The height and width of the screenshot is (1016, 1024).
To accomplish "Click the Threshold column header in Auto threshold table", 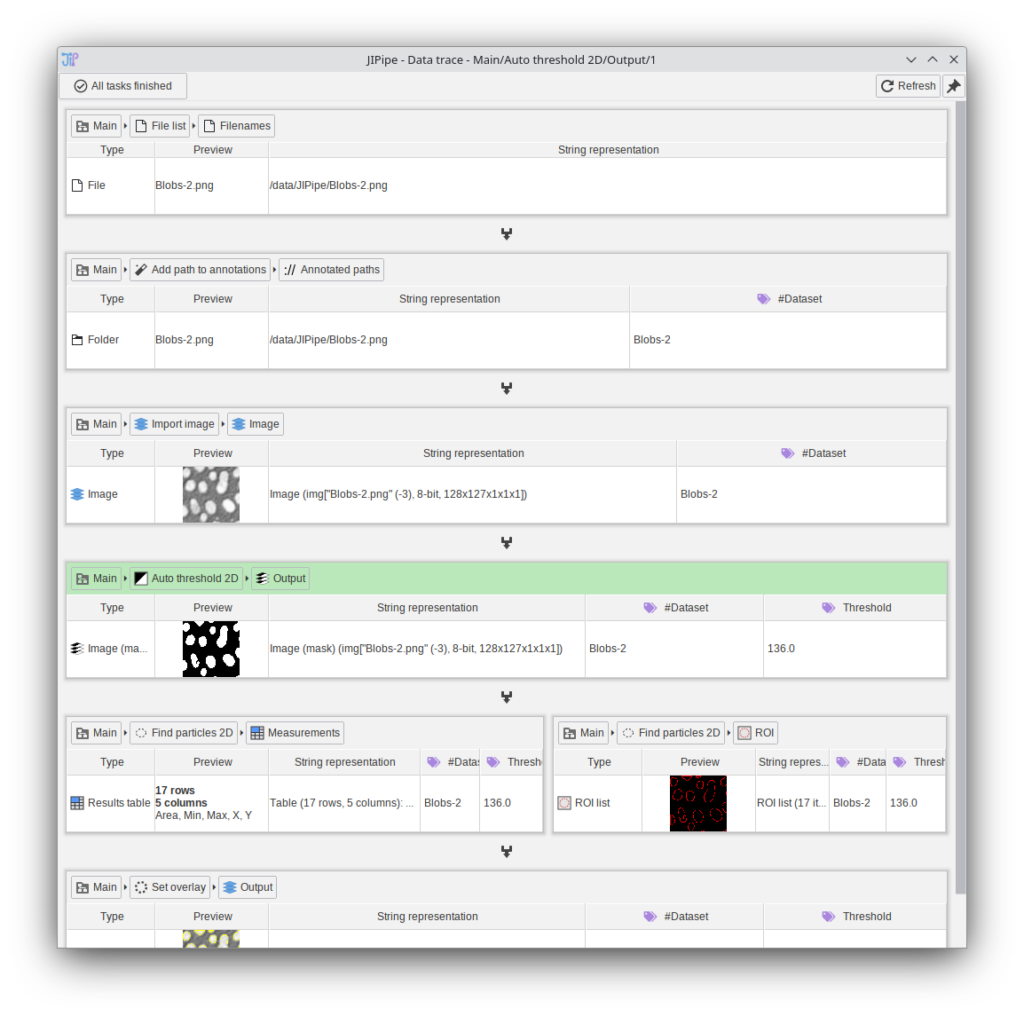I will click(855, 608).
